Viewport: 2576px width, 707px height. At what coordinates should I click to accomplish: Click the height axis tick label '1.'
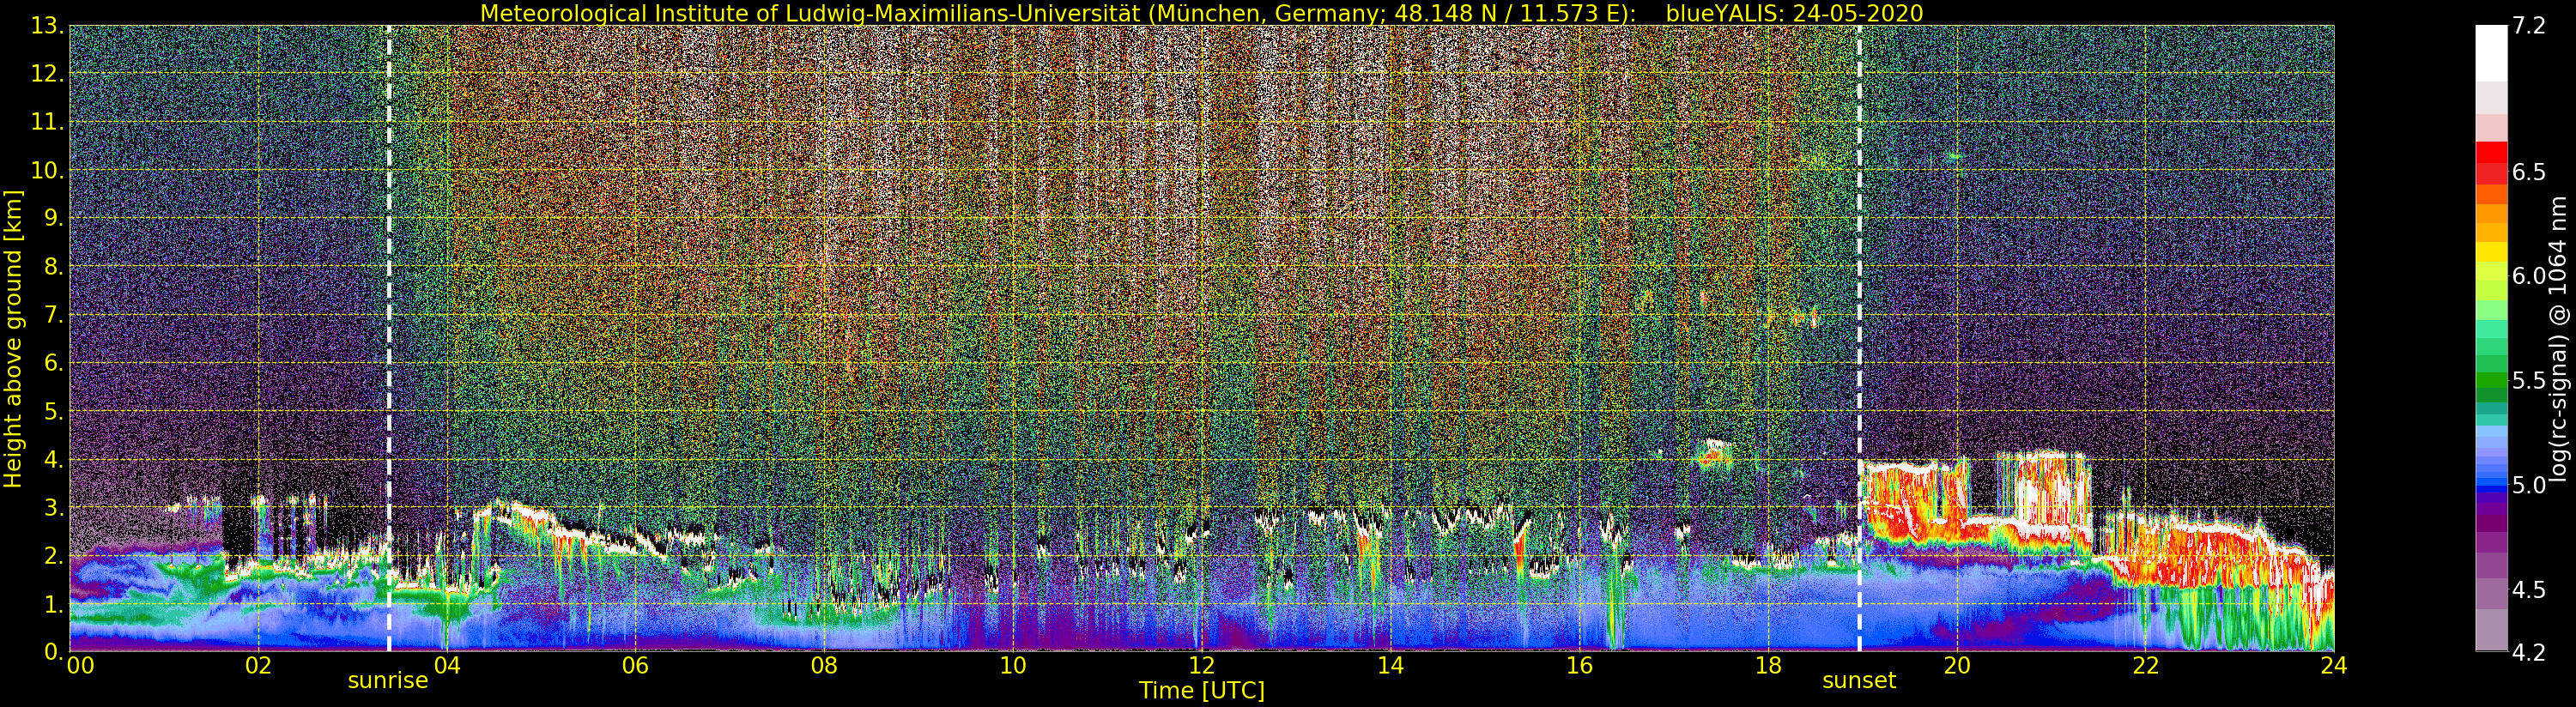(53, 603)
